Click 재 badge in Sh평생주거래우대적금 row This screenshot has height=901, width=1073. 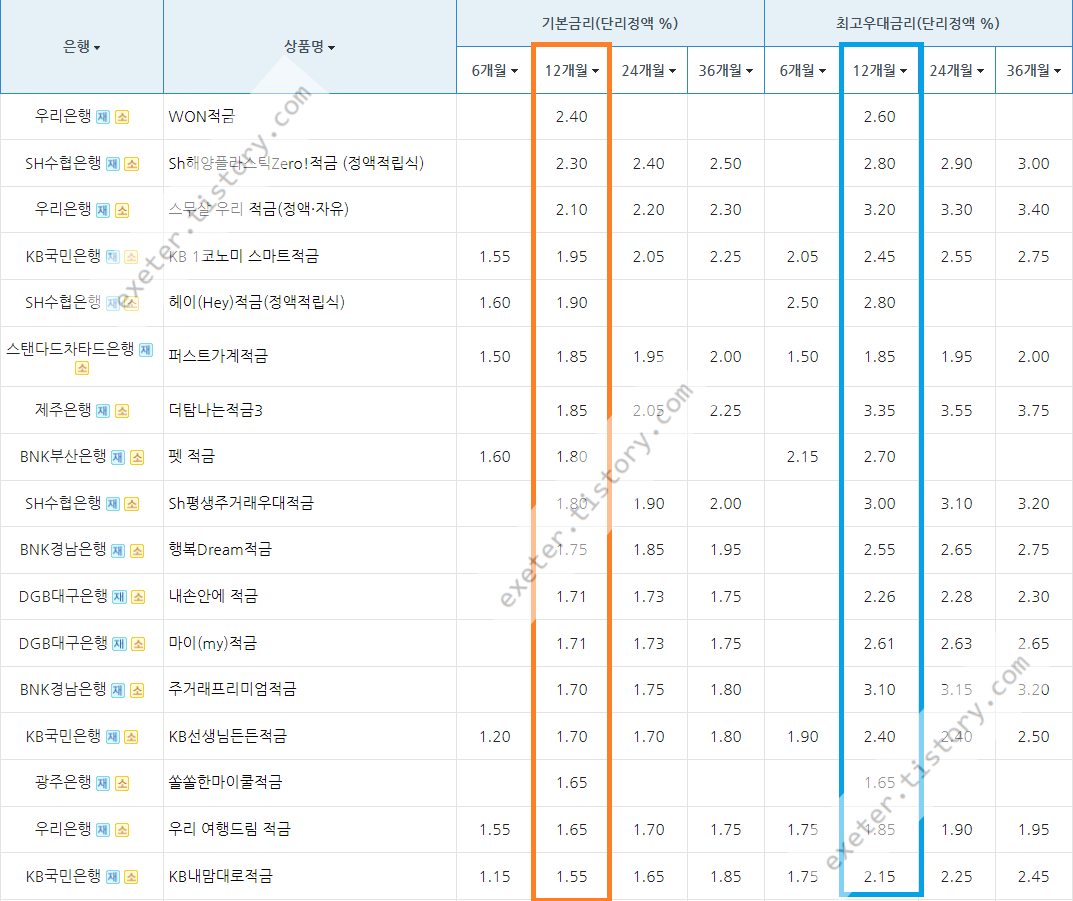(x=113, y=504)
